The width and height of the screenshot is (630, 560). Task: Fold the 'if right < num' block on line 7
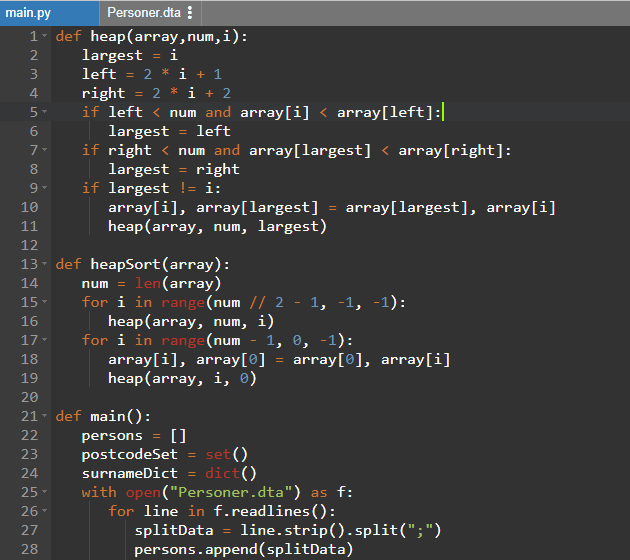coord(44,150)
